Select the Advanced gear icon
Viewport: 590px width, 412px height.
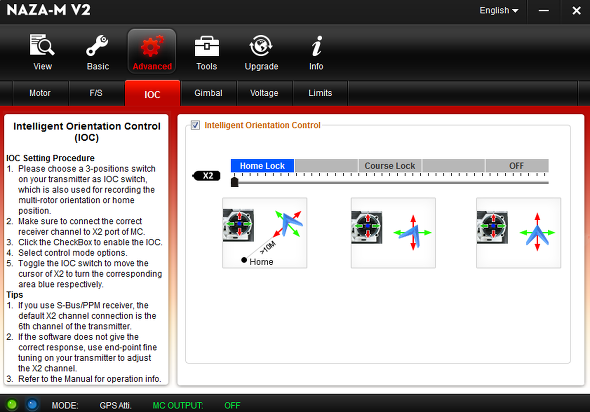click(x=152, y=52)
